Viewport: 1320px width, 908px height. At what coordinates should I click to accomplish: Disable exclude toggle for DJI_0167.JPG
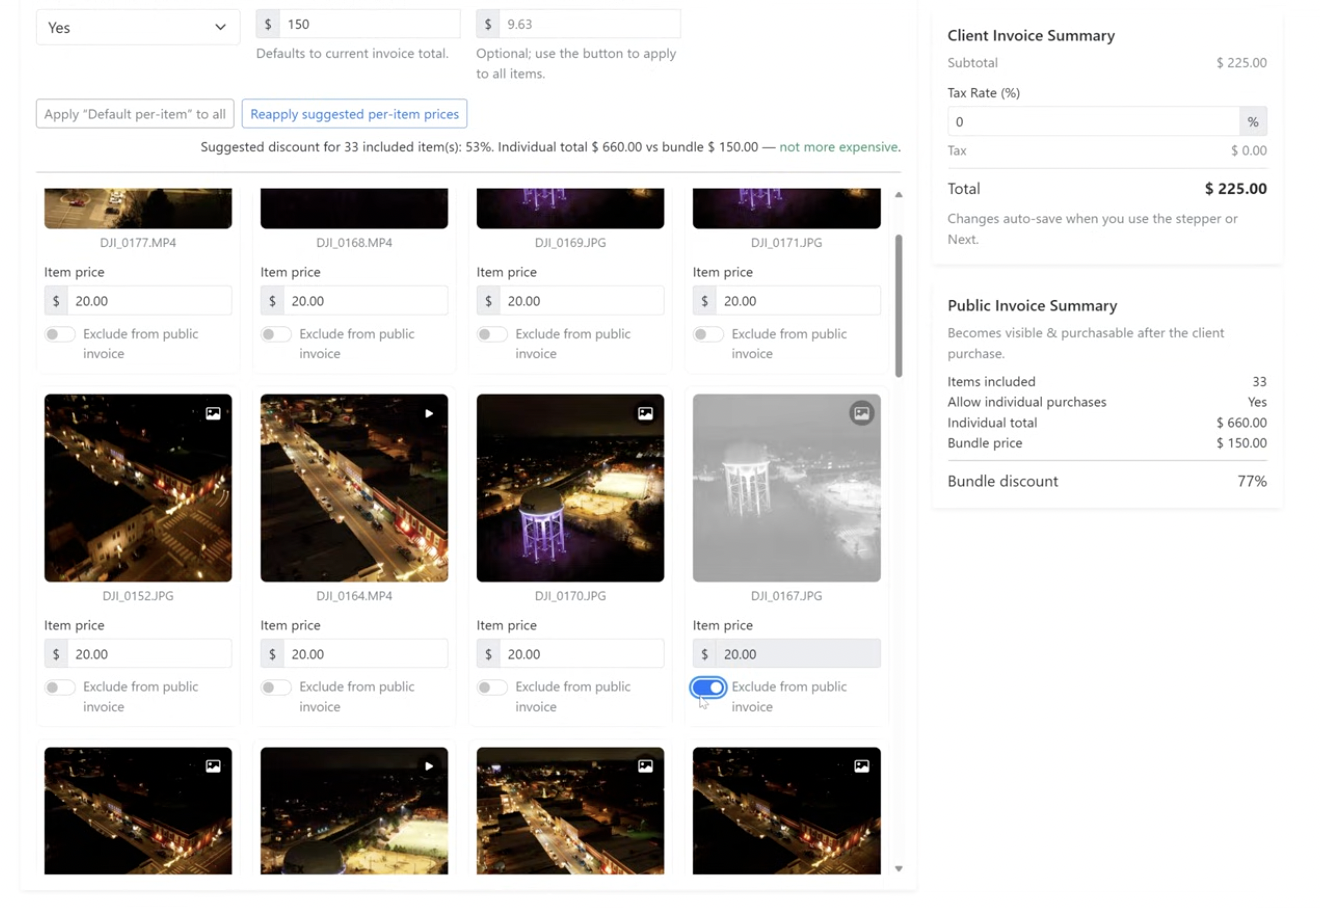[708, 687]
